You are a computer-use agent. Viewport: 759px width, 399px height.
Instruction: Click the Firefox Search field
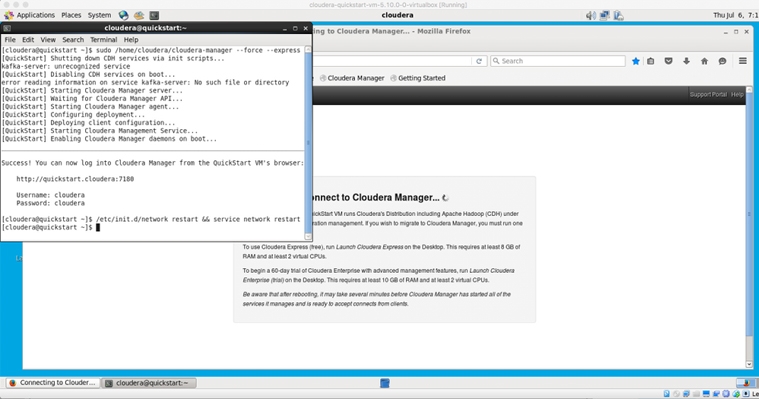click(x=558, y=61)
